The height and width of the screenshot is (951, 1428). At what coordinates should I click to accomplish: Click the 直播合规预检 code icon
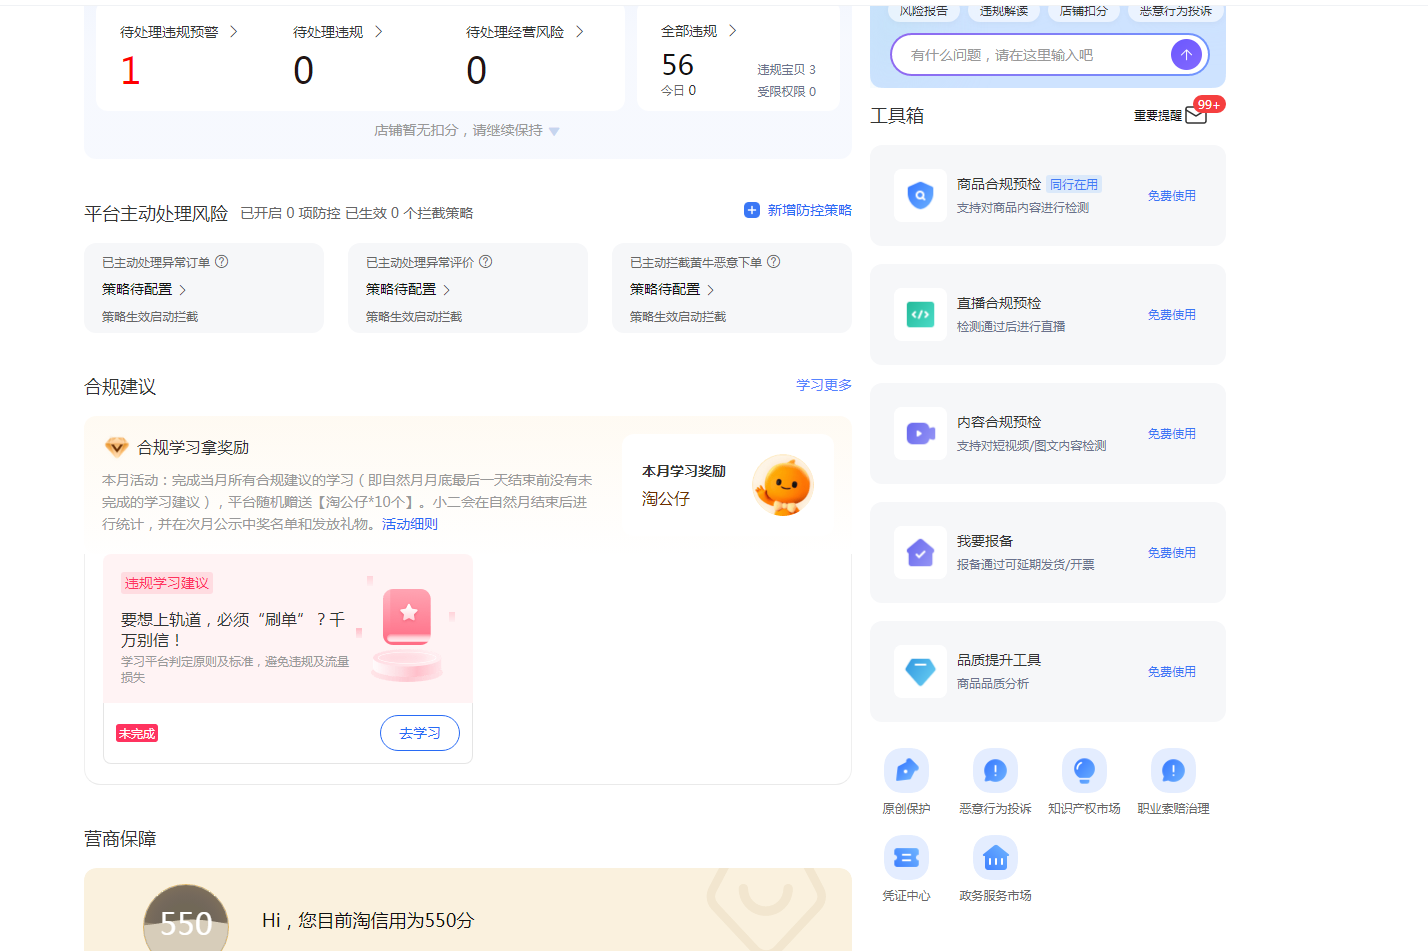[x=920, y=315]
